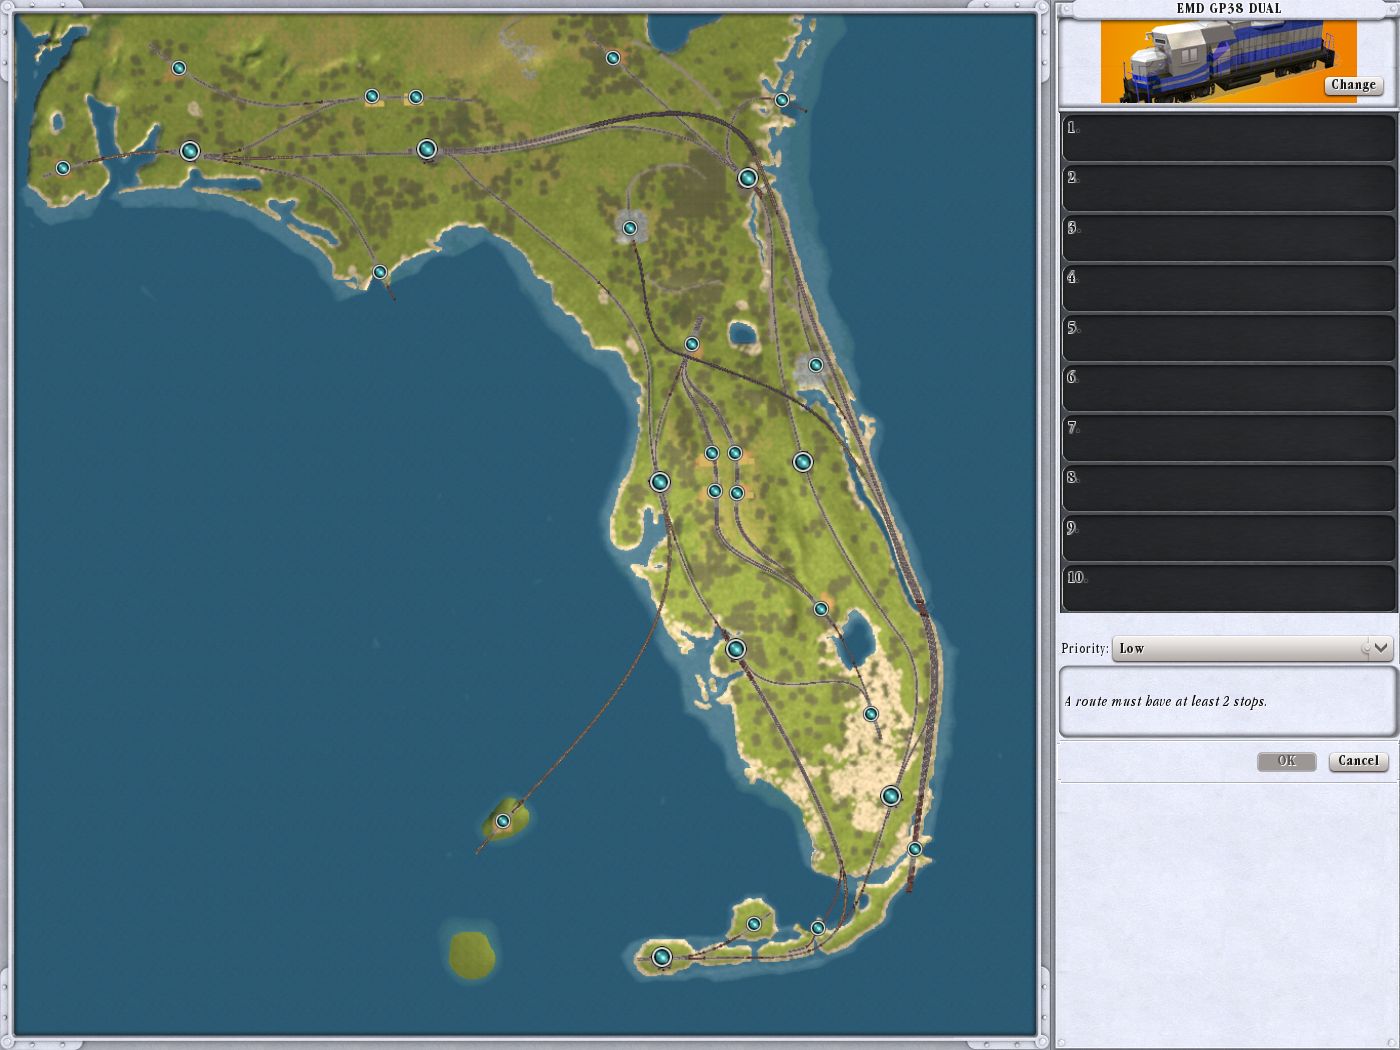Screen dimensions: 1400x1050
Task: Pick the upper-right station in the four-station cluster
Action: (x=735, y=453)
